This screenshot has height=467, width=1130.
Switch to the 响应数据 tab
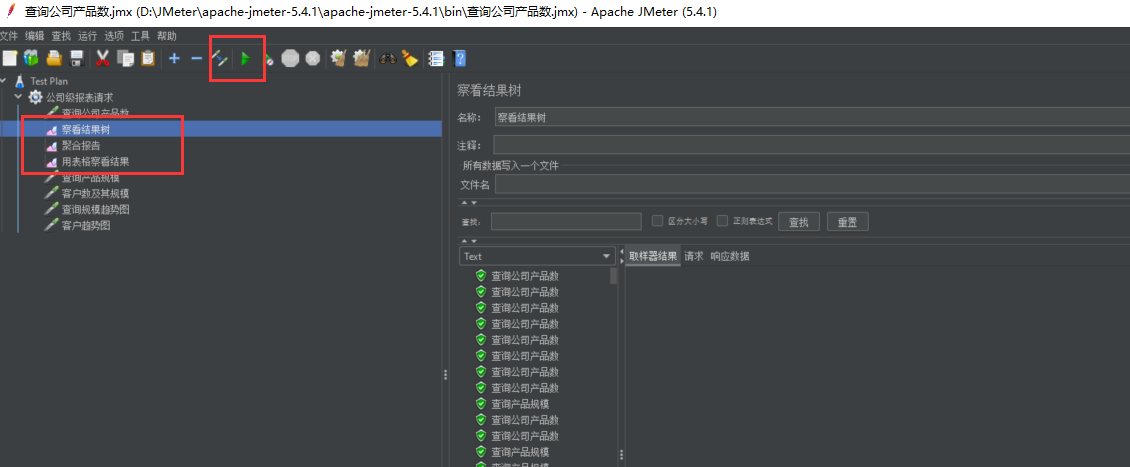(x=730, y=256)
